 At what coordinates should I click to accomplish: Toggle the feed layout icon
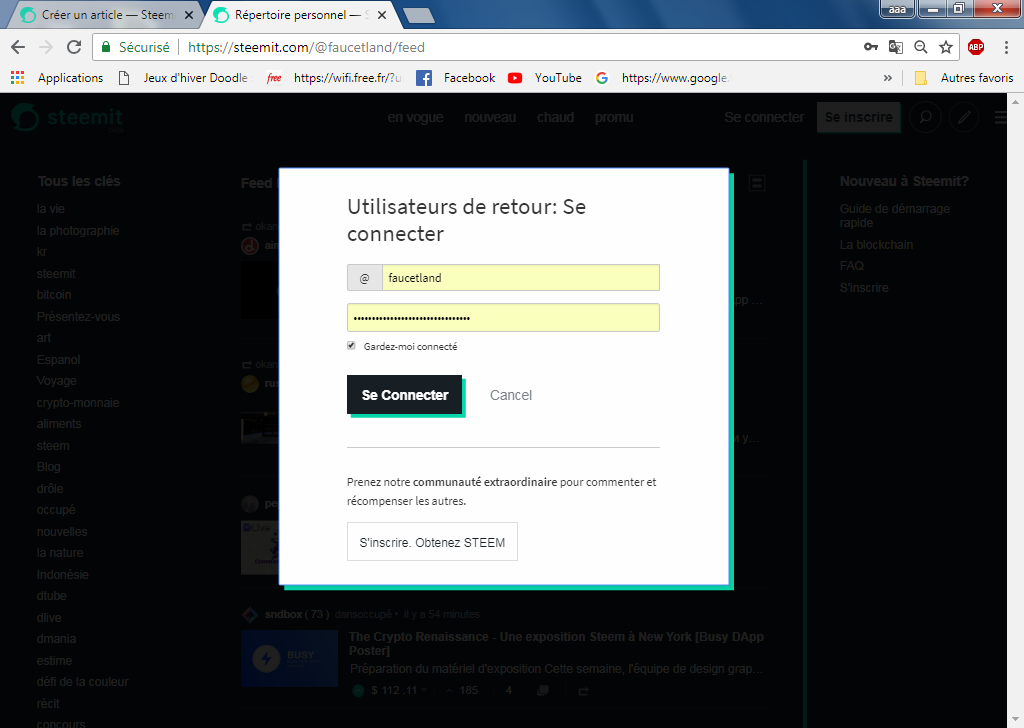coord(756,183)
